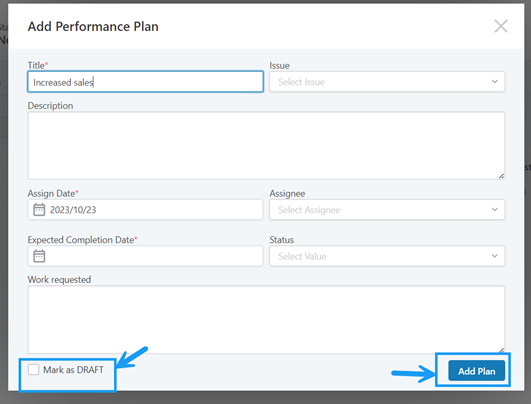Close the Add Performance Plan dialog
Image resolution: width=531 pixels, height=404 pixels.
[501, 26]
